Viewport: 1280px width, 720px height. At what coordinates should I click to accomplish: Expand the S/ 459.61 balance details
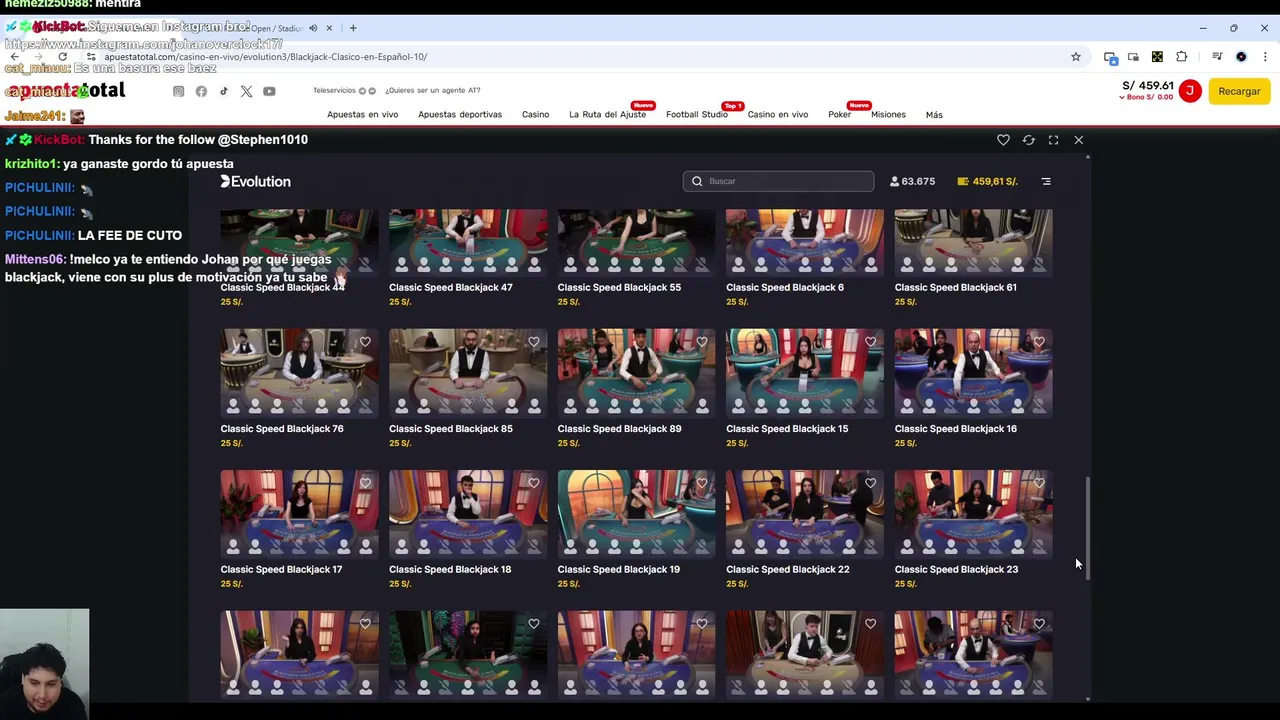[1147, 91]
